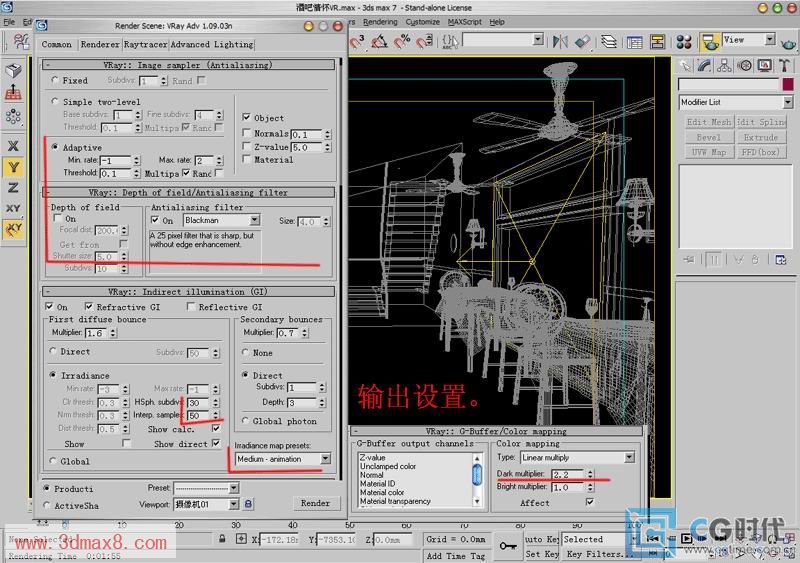Click the Edit Mesh modifier button

(709, 122)
